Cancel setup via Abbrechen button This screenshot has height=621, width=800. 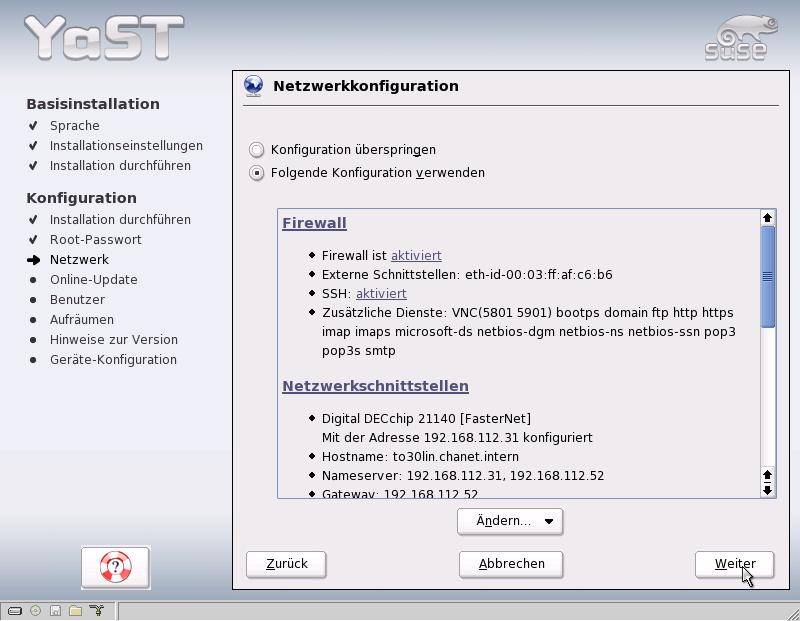(511, 564)
